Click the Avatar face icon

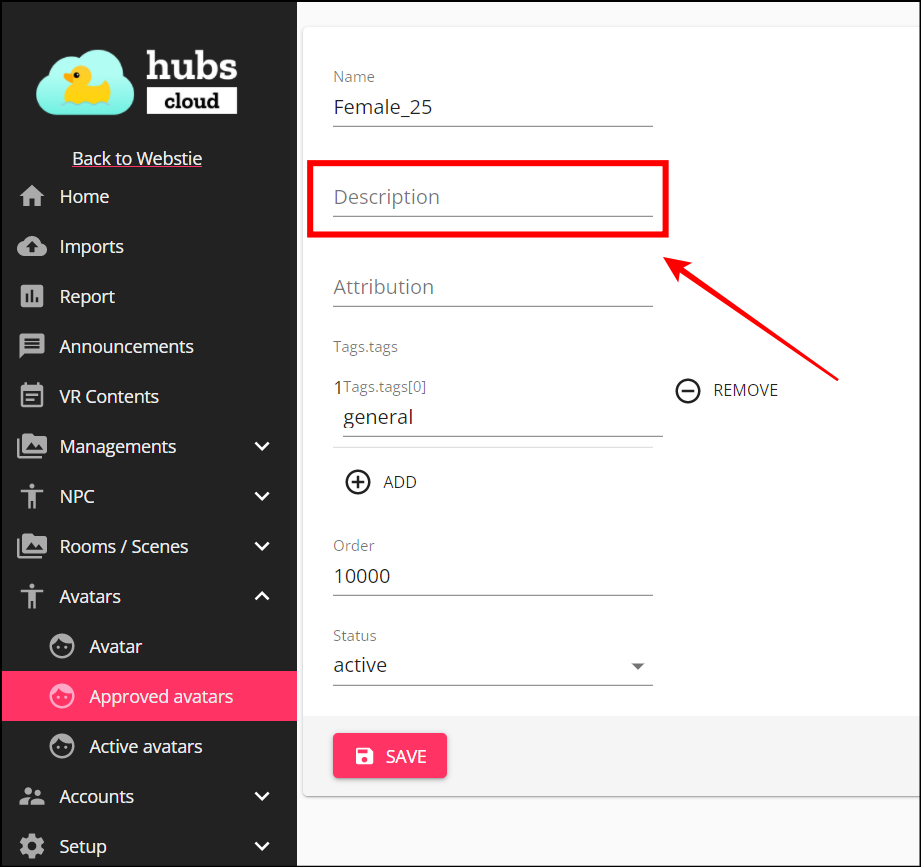click(62, 646)
